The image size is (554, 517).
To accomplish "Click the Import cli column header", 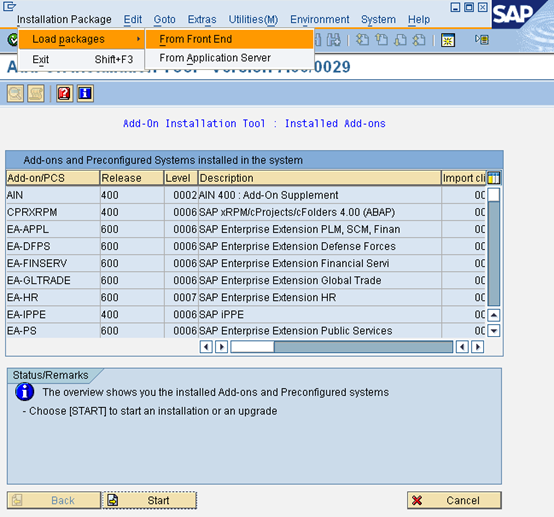I will [464, 178].
